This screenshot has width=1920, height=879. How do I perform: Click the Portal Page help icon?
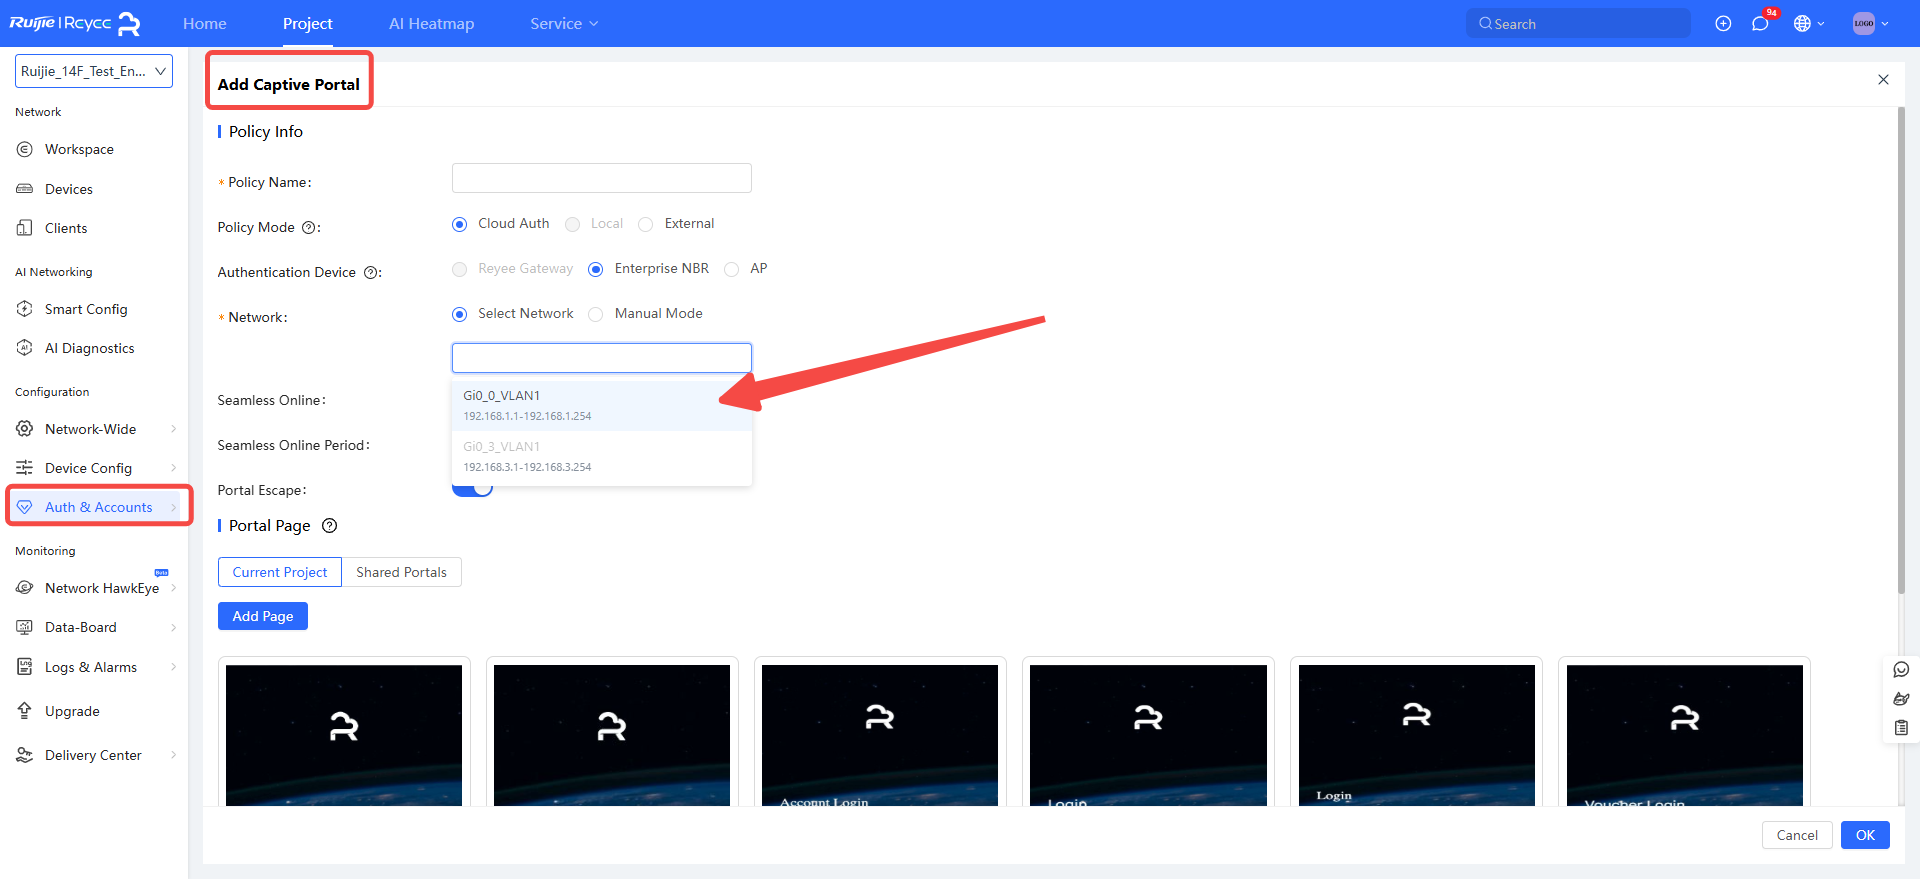pyautogui.click(x=329, y=526)
